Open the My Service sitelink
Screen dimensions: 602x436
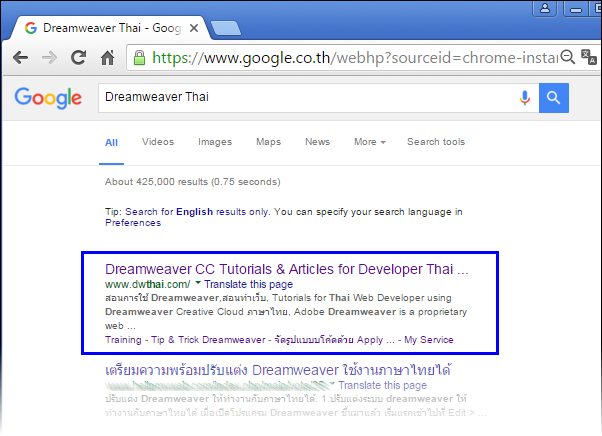pos(429,340)
